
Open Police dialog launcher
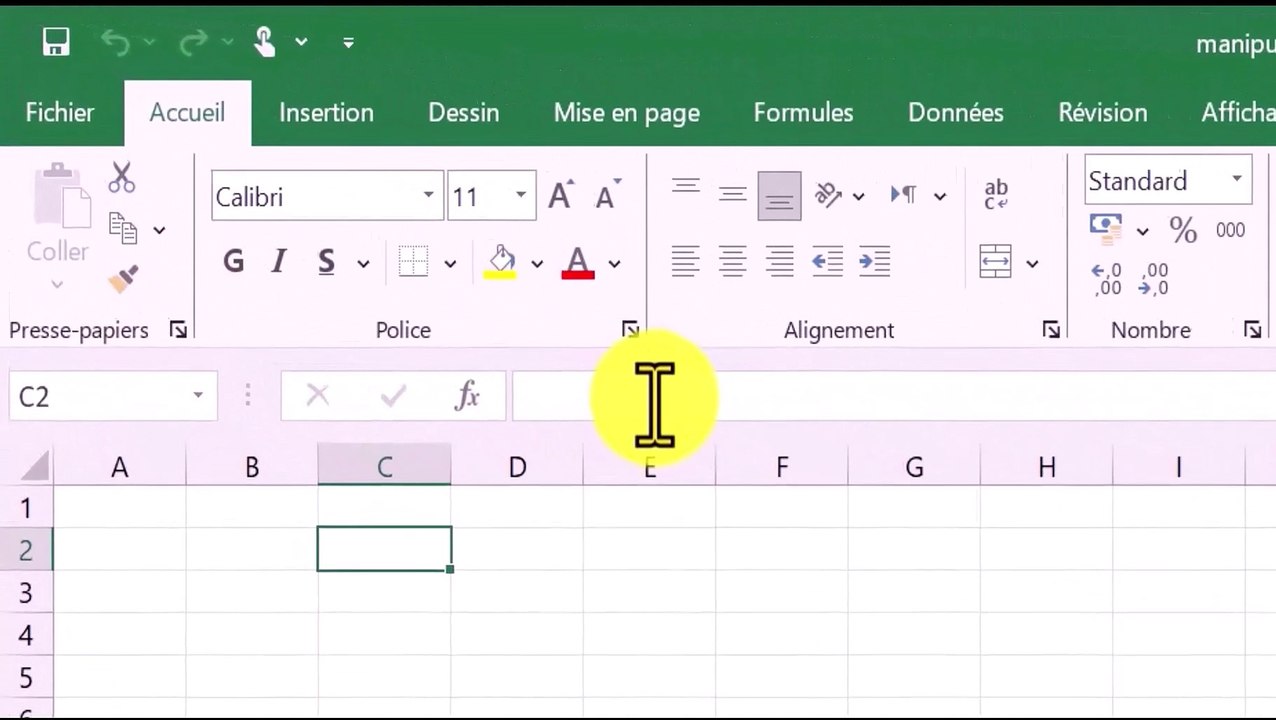630,330
